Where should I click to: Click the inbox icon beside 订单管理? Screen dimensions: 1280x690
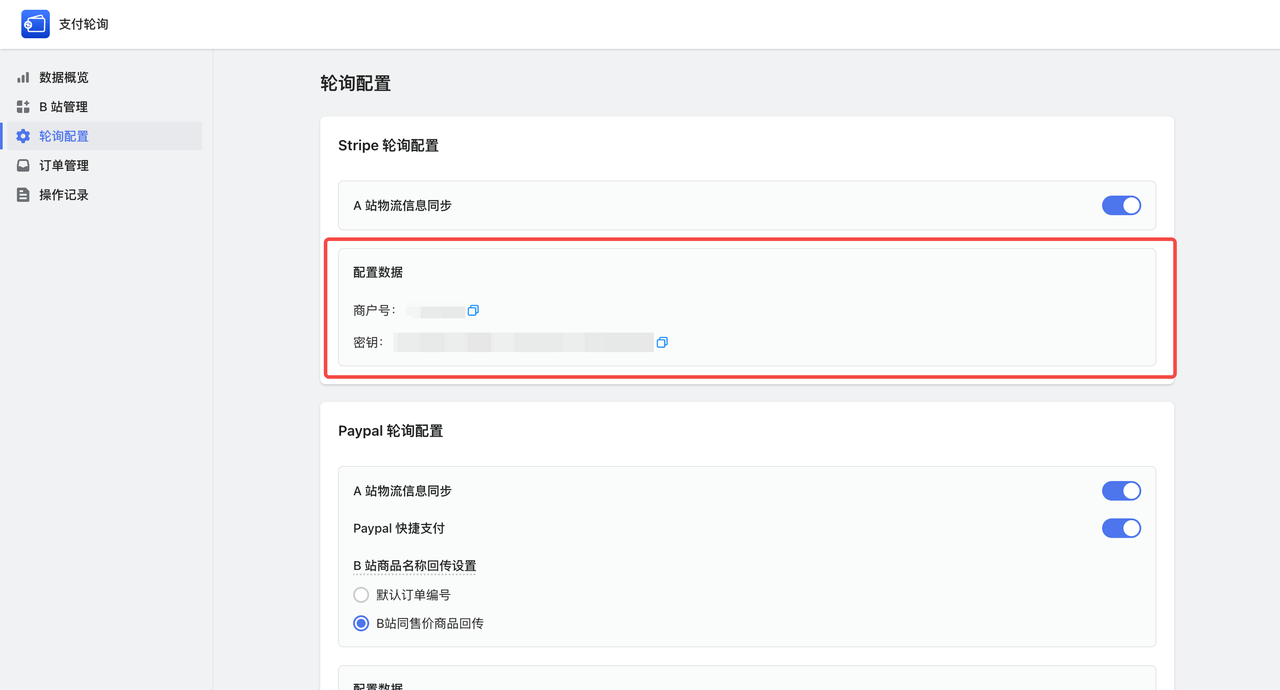coord(23,166)
